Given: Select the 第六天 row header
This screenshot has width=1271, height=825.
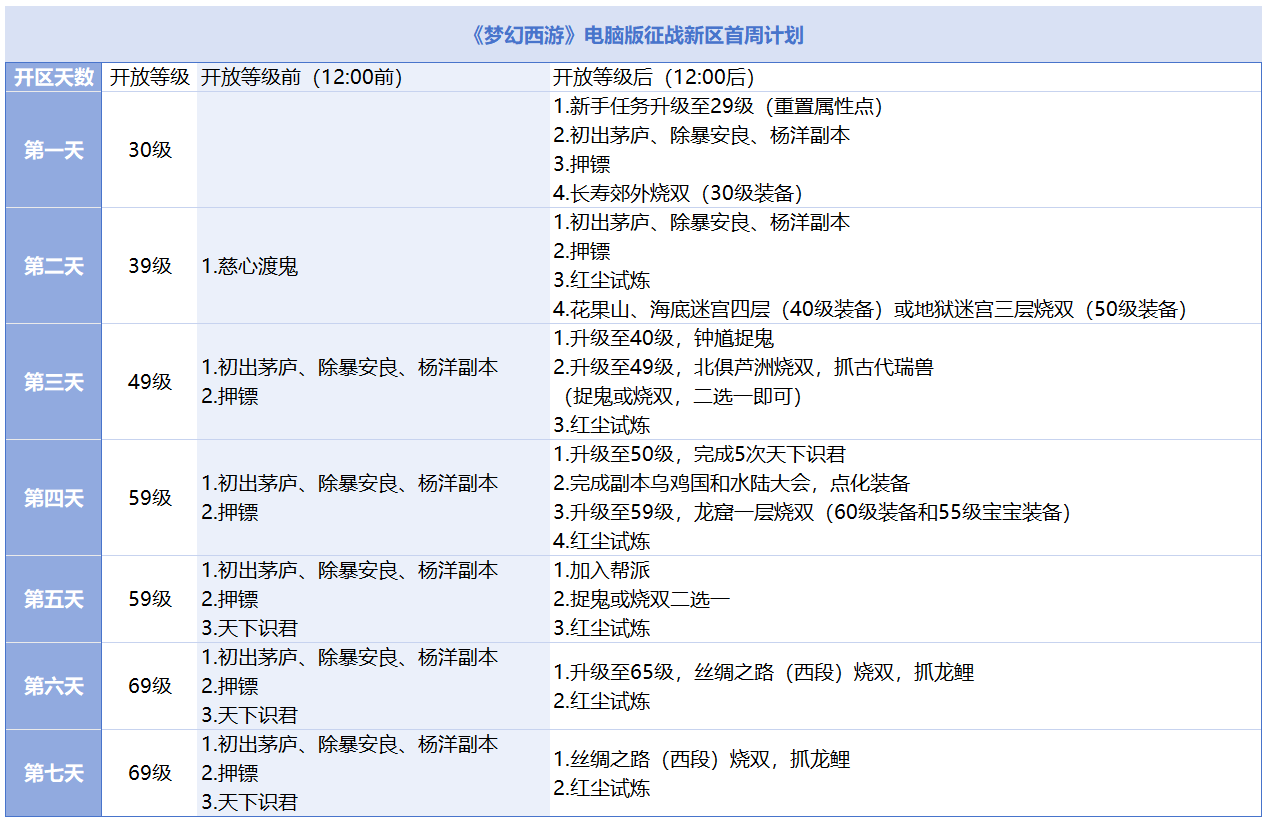Looking at the screenshot, I should coord(53,686).
